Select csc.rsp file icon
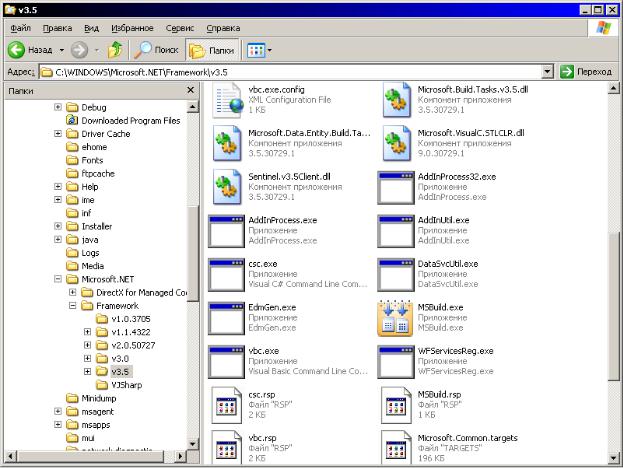Viewport: 623px width, 468px height. tap(226, 405)
